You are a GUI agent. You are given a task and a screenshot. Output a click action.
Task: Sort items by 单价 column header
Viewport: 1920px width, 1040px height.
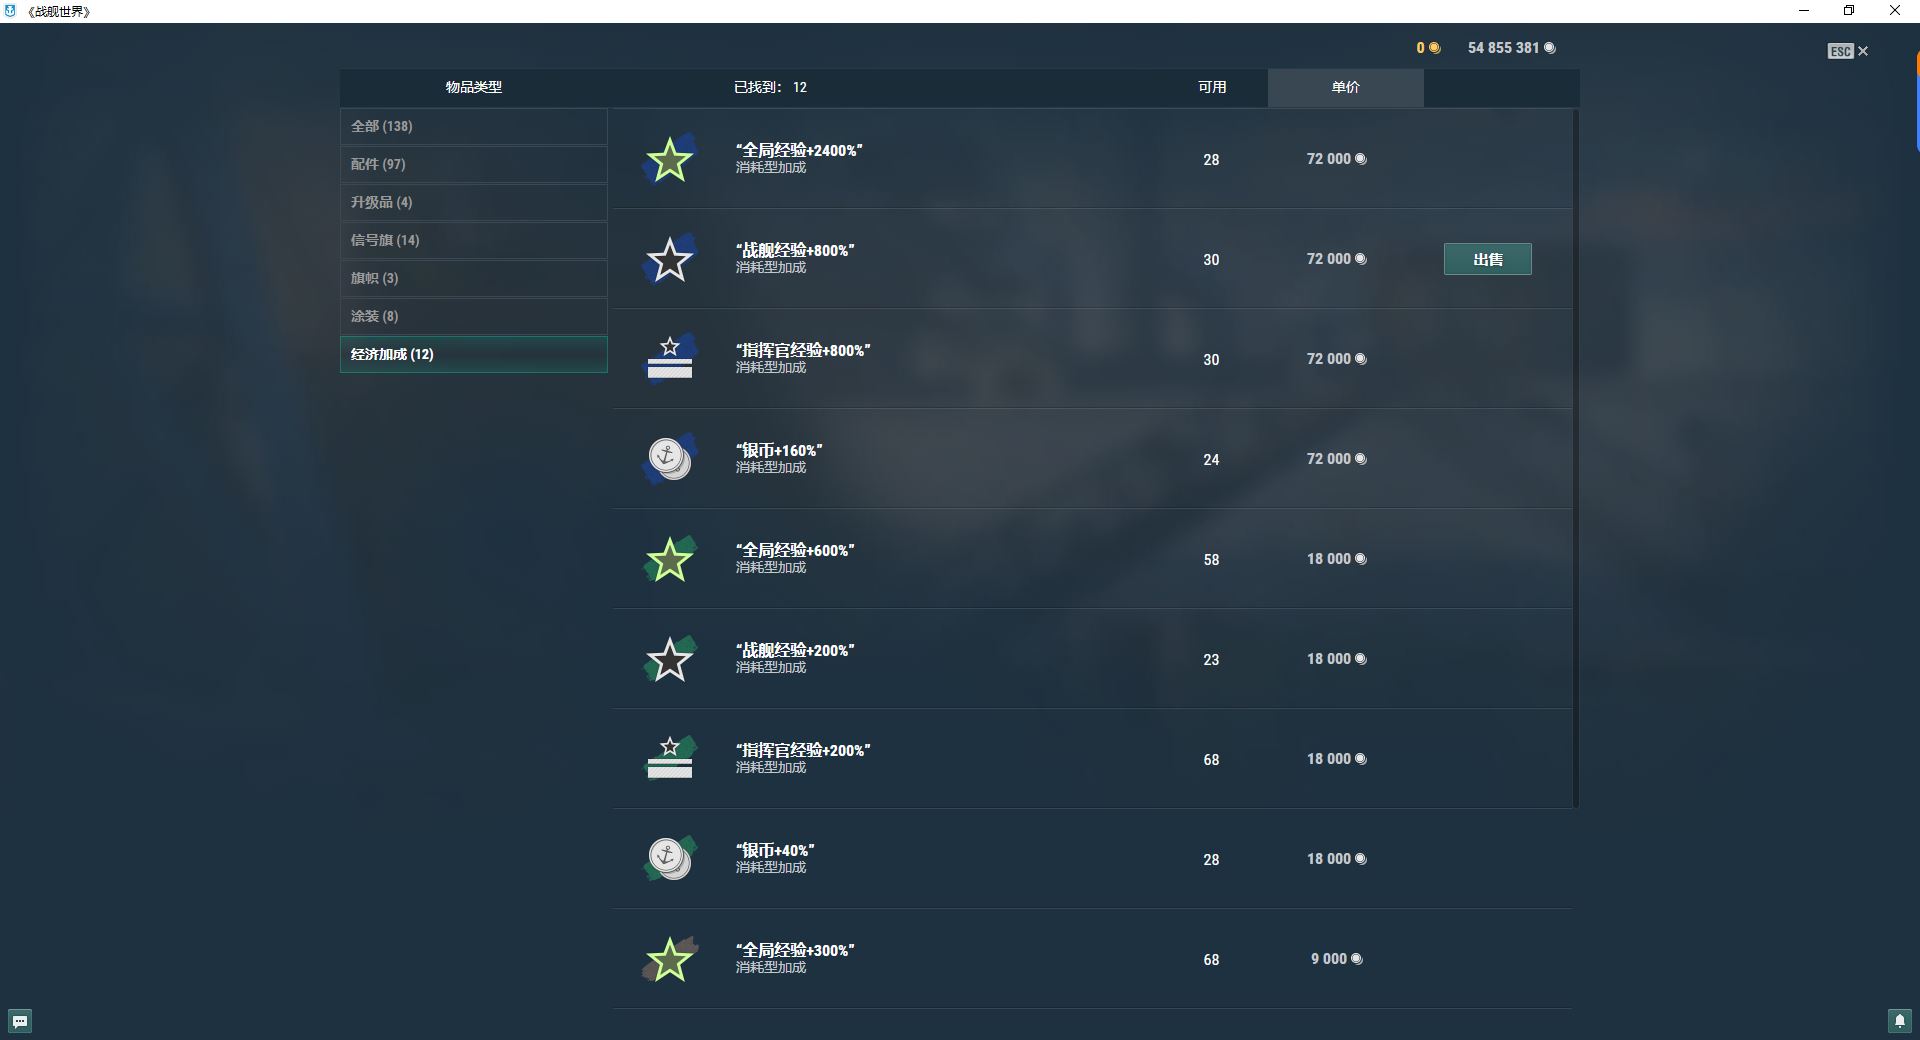pos(1345,88)
